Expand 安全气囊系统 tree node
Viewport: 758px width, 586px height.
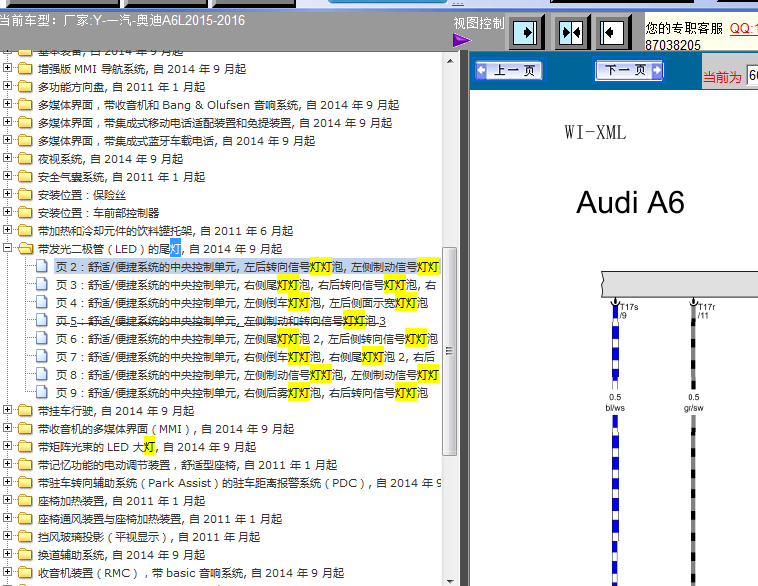[7, 176]
